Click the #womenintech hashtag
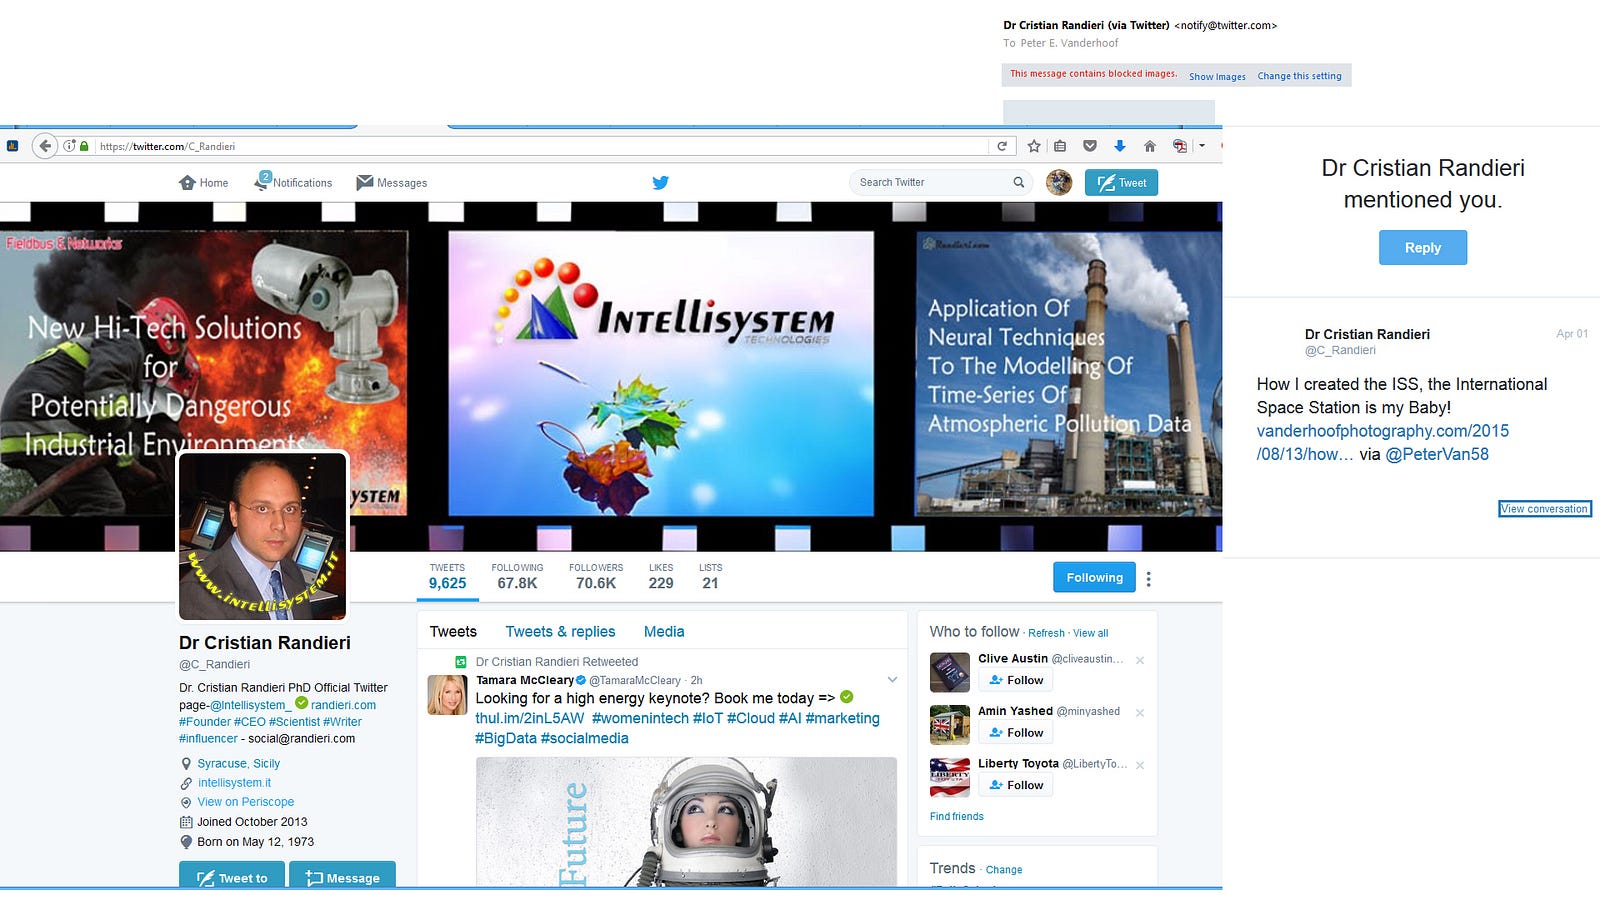The height and width of the screenshot is (900, 1600). (x=640, y=718)
